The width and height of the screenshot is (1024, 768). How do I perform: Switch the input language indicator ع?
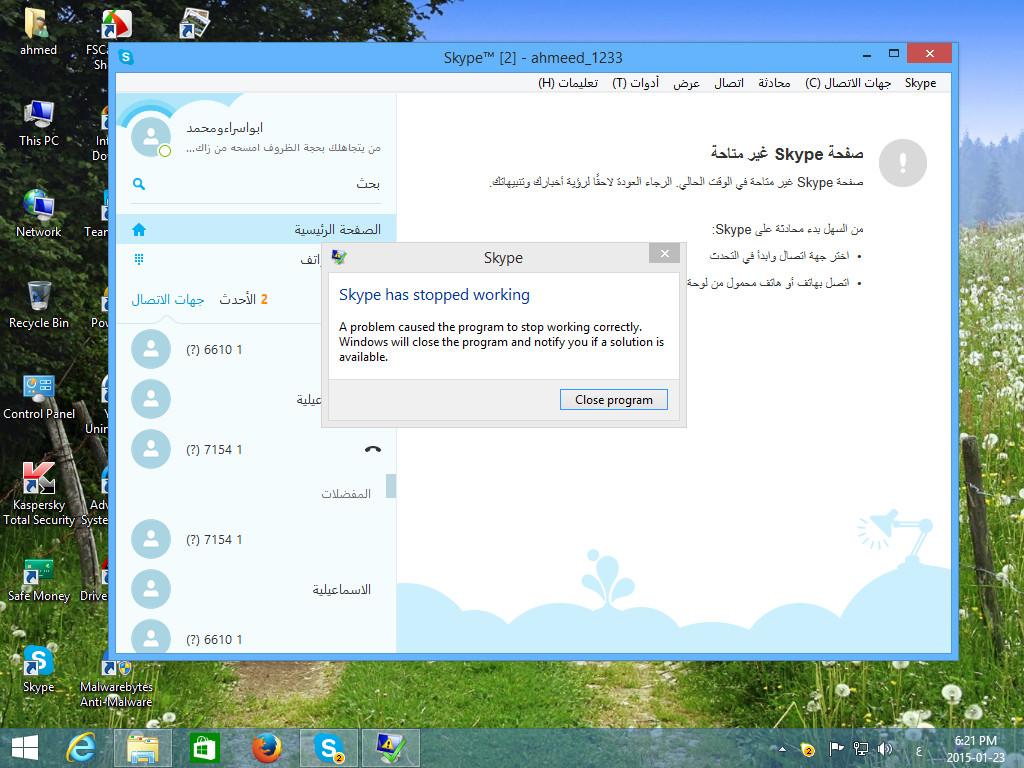coord(918,750)
